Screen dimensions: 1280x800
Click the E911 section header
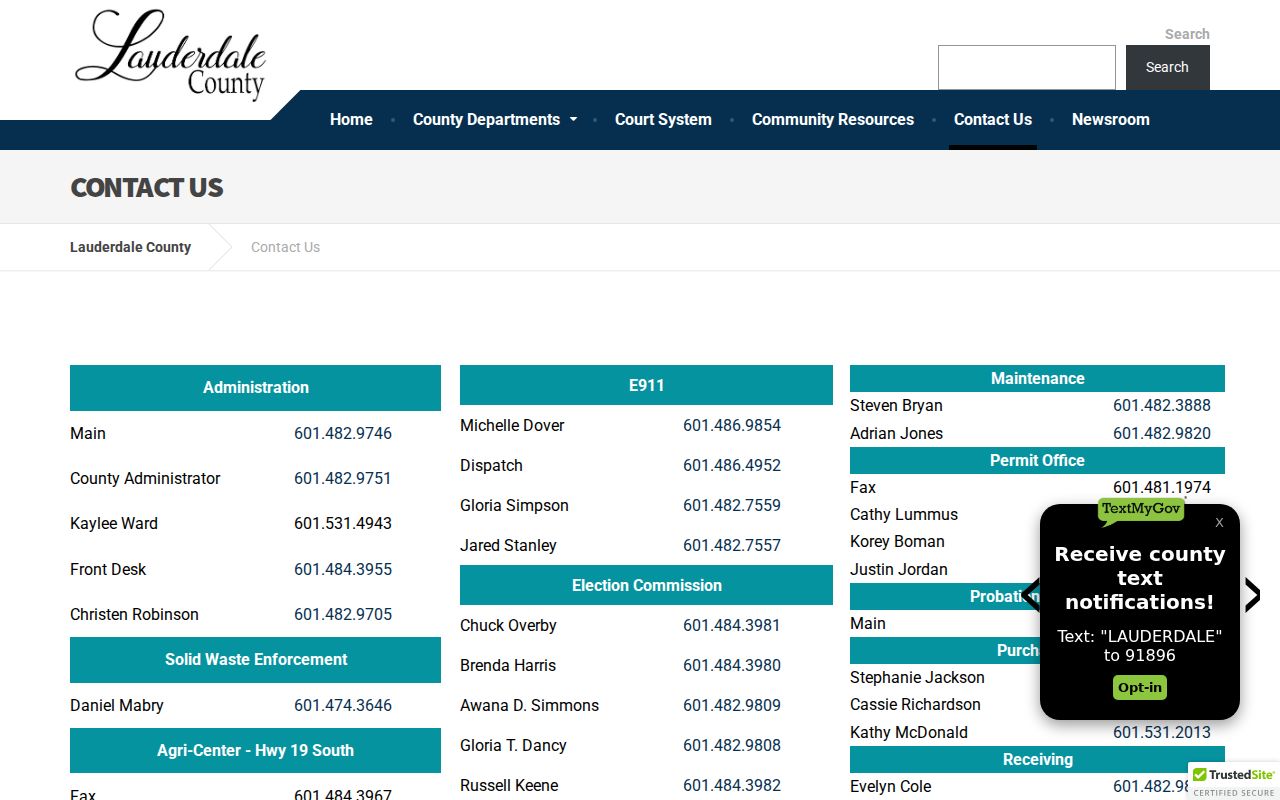[x=646, y=385]
